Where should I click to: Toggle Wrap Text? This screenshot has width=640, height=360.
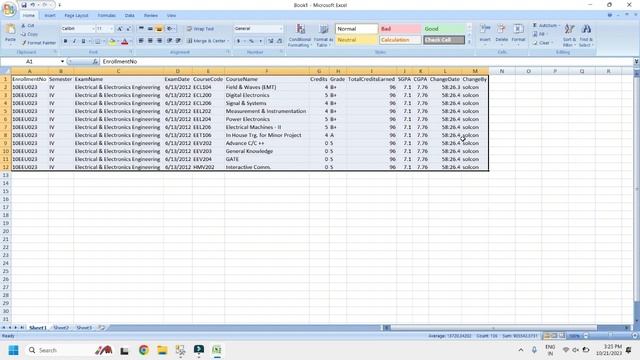[200, 29]
